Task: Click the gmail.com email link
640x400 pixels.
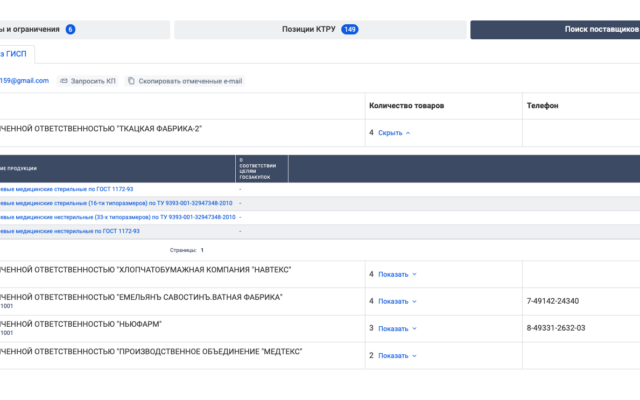Action: tap(24, 81)
